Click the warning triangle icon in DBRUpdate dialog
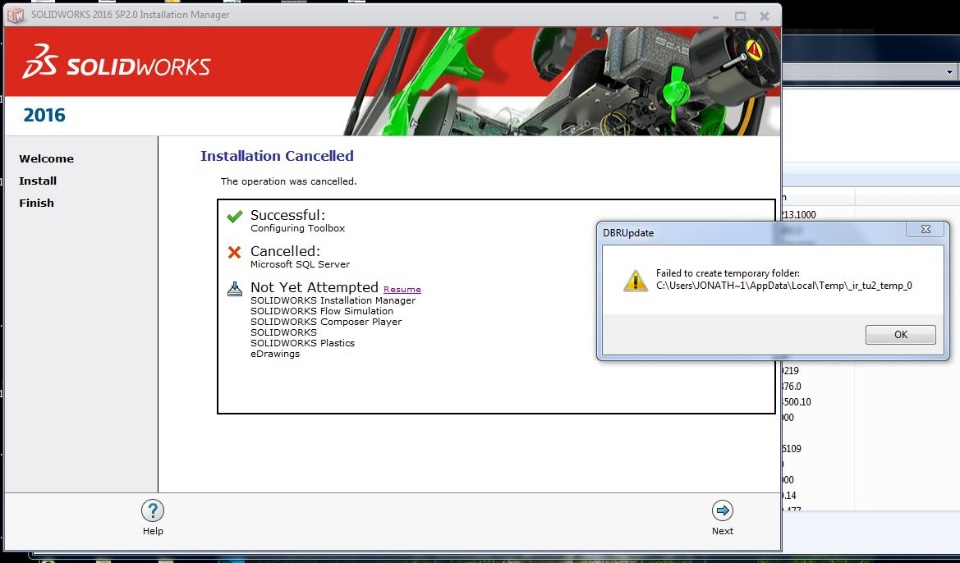This screenshot has width=960, height=563. click(x=636, y=281)
